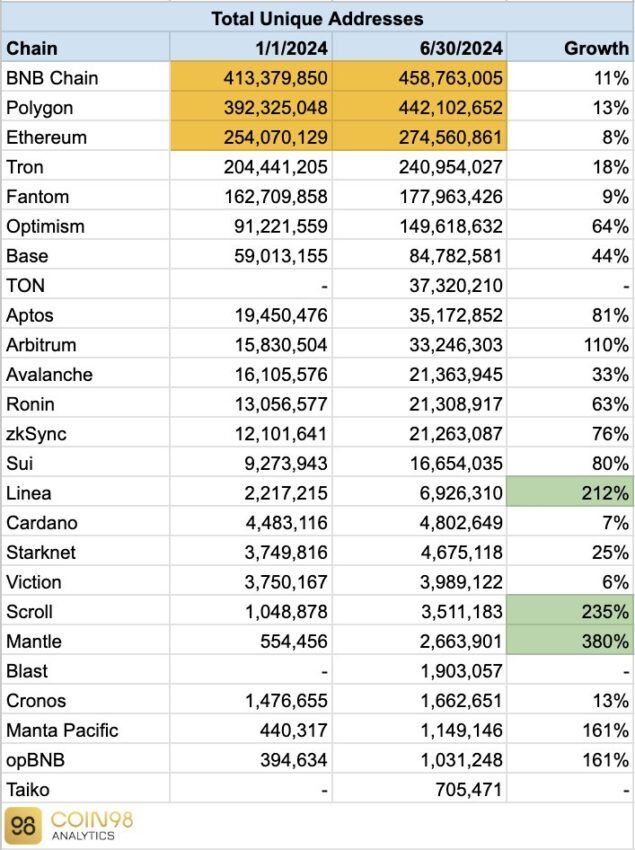Select the Taiko 705,471 cell
635x850 pixels.
pyautogui.click(x=420, y=789)
